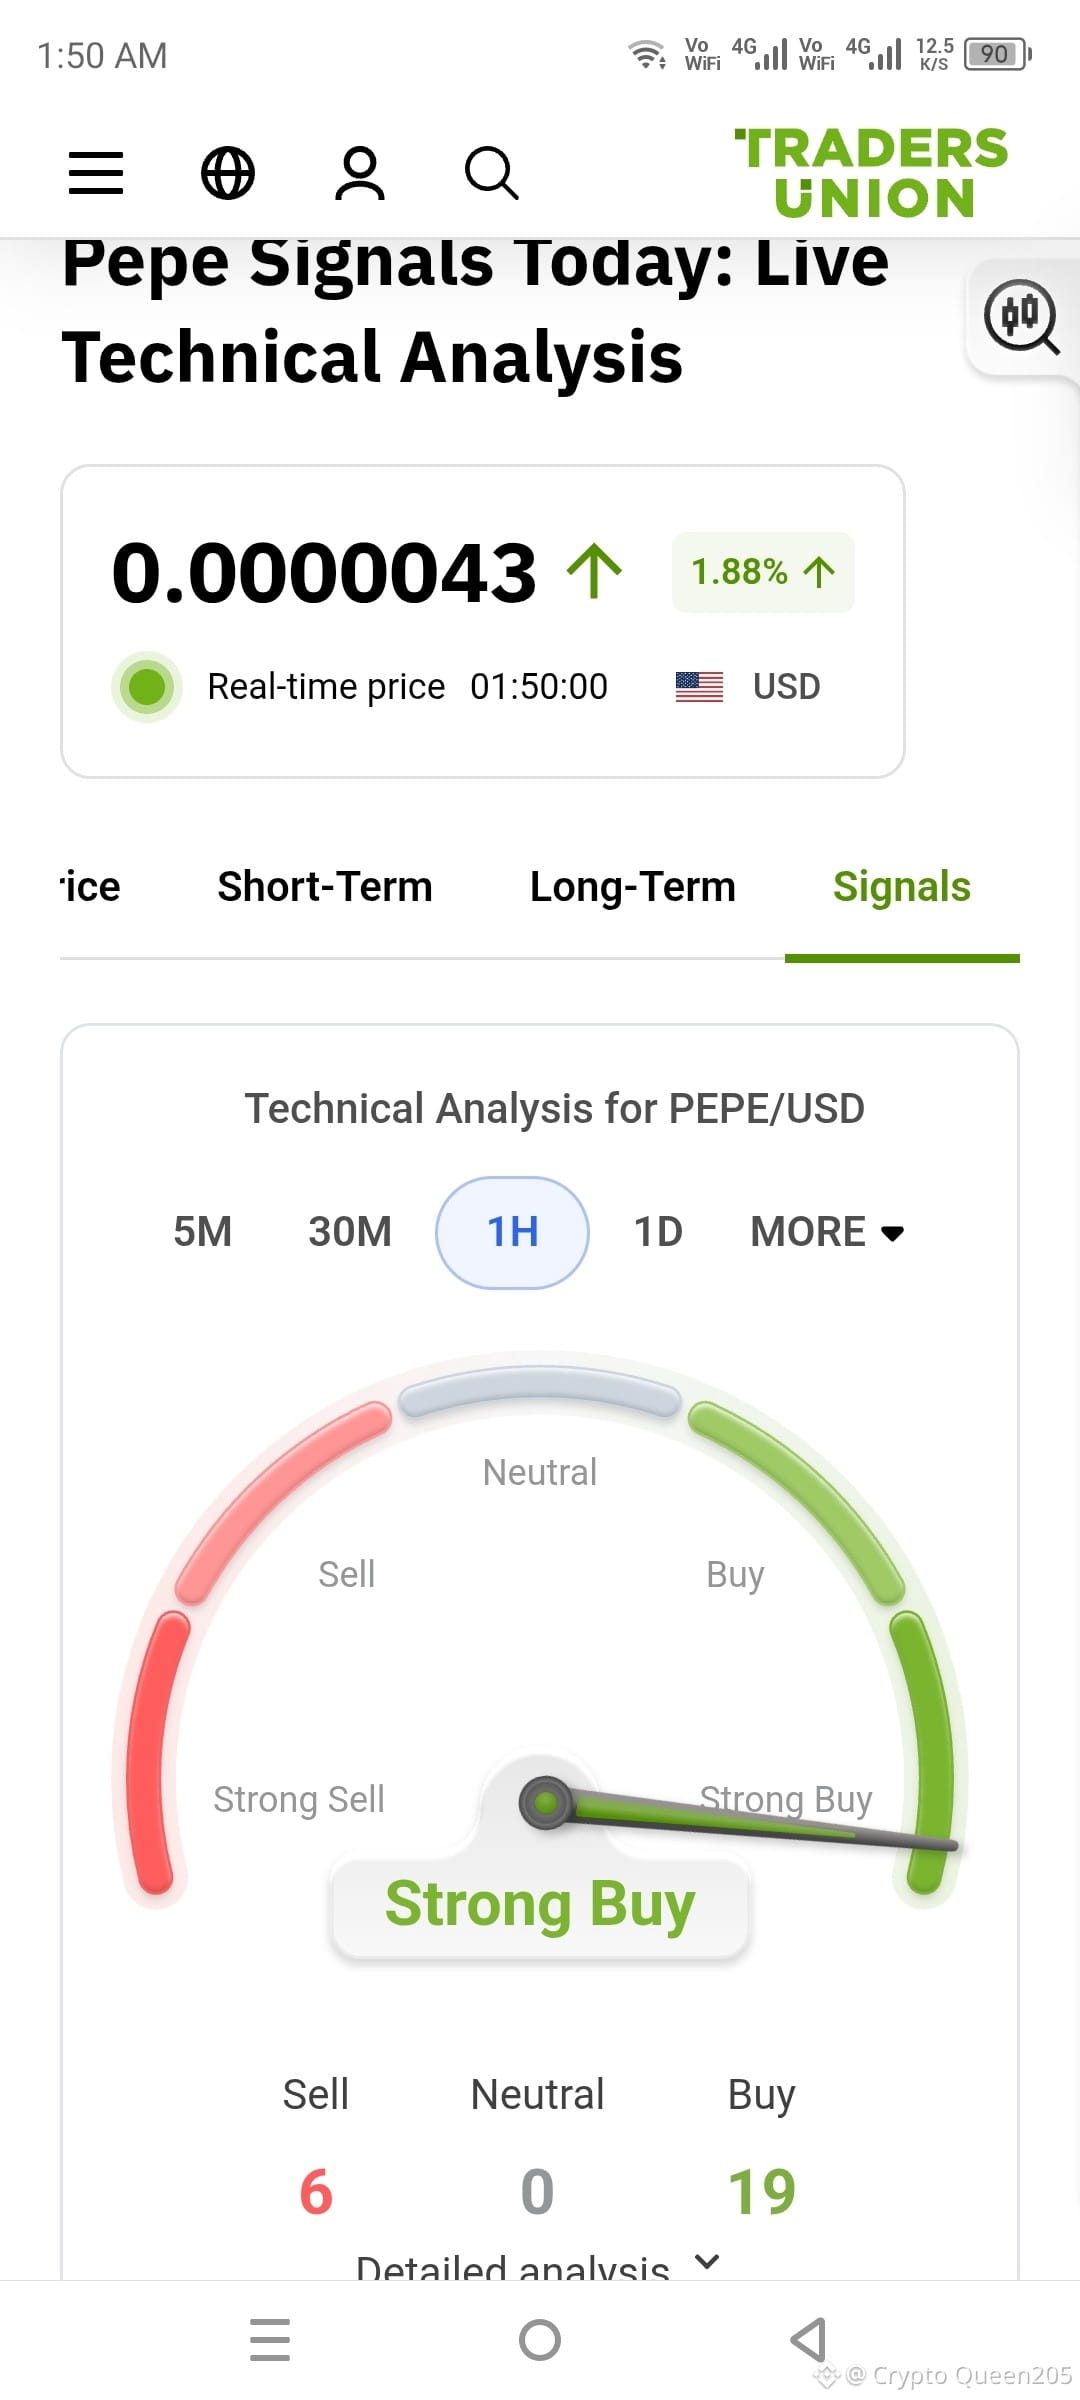Select the 5M timeframe
Screen dimensions: 1080x2400
pyautogui.click(x=203, y=1232)
